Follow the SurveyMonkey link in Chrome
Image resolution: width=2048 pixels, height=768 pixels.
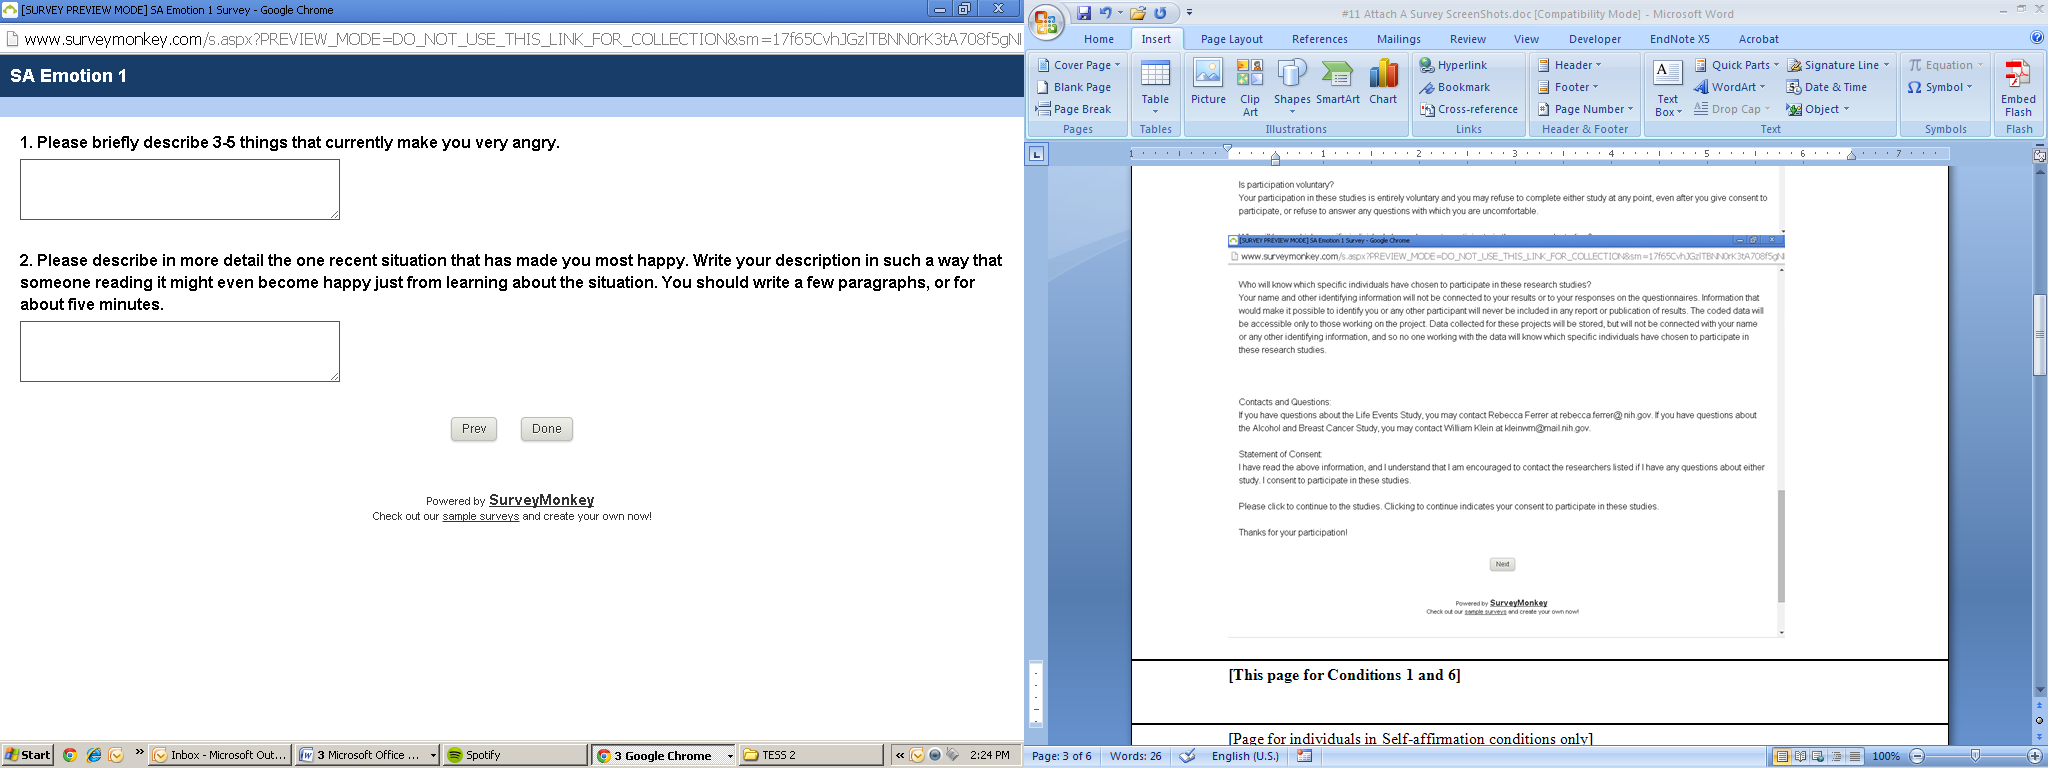click(541, 500)
